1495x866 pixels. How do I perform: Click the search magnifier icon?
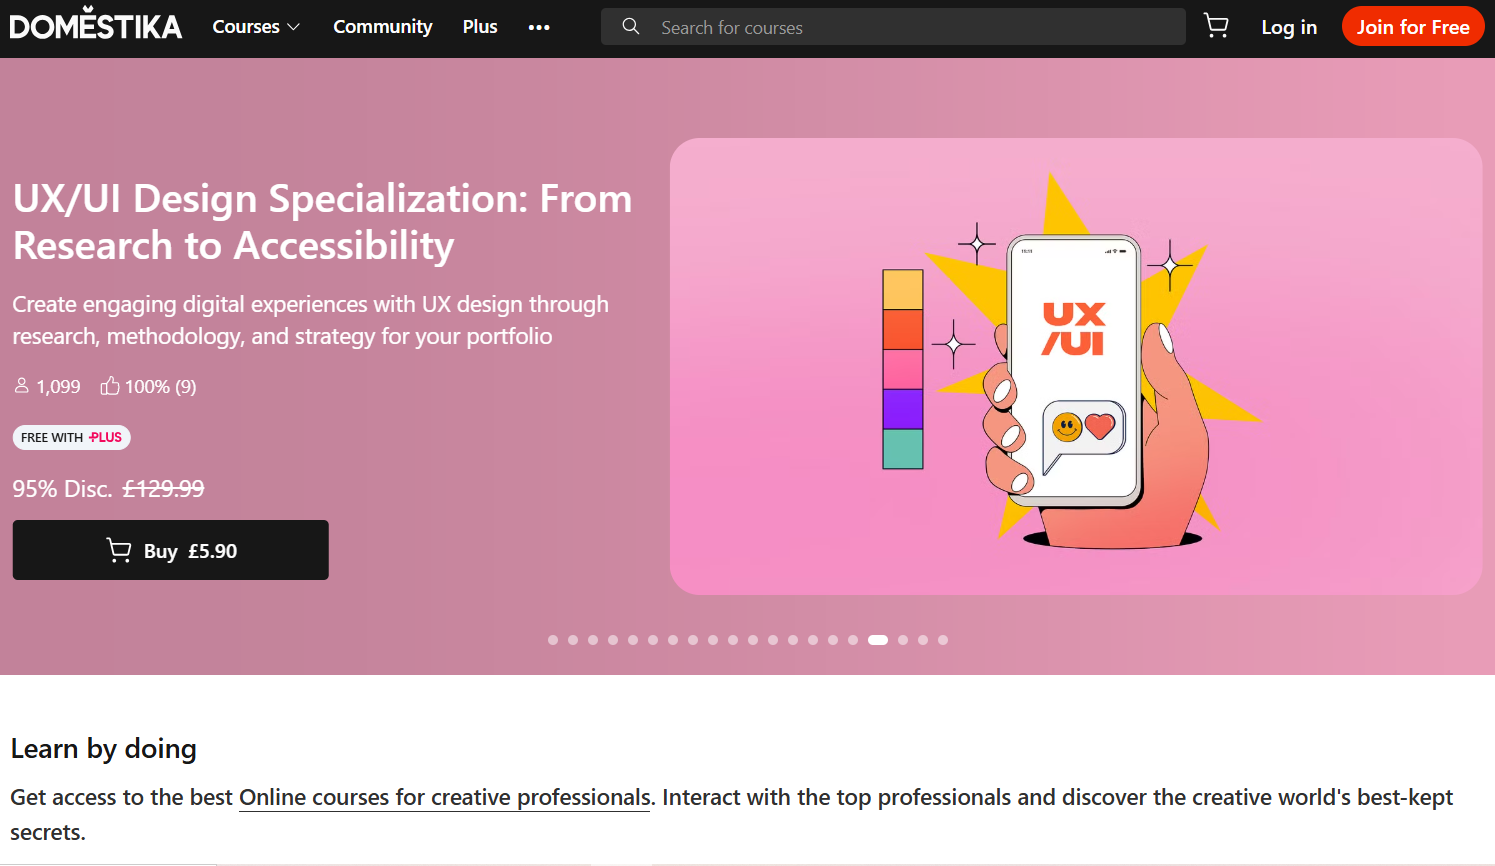coord(631,26)
